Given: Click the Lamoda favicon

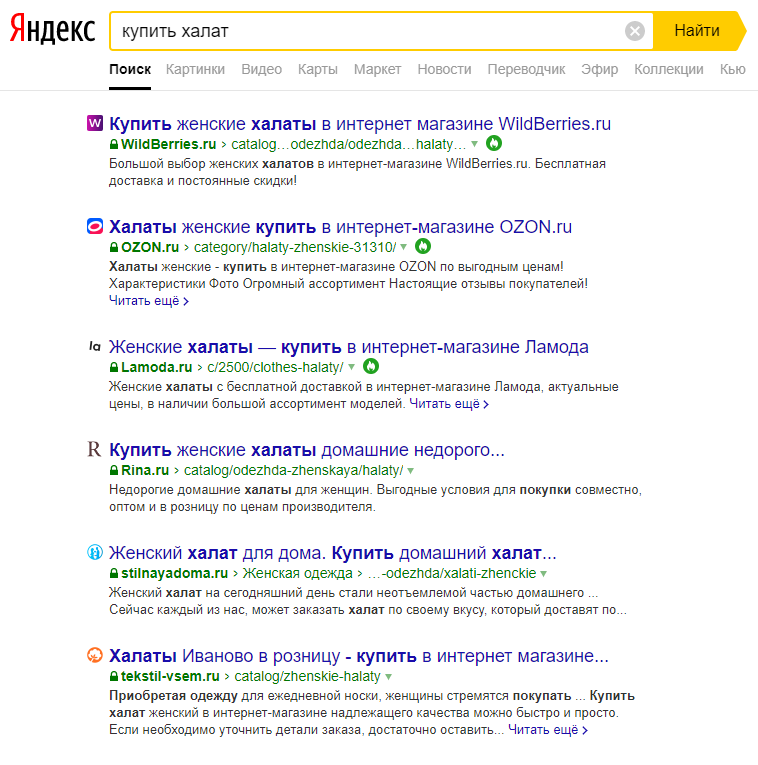Looking at the screenshot, I should [95, 346].
